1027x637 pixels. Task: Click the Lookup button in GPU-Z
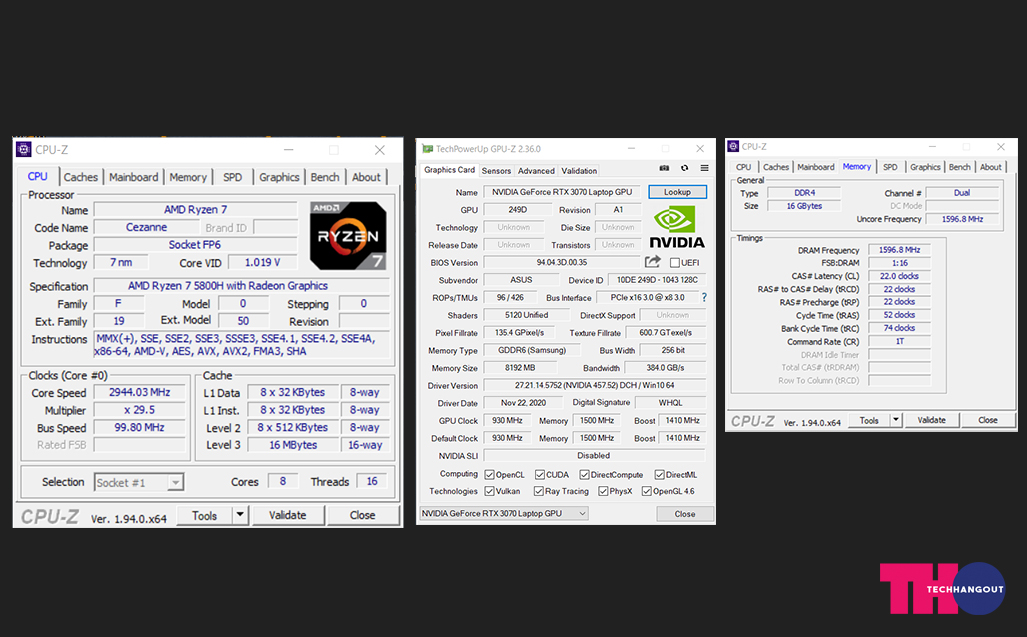coord(677,192)
